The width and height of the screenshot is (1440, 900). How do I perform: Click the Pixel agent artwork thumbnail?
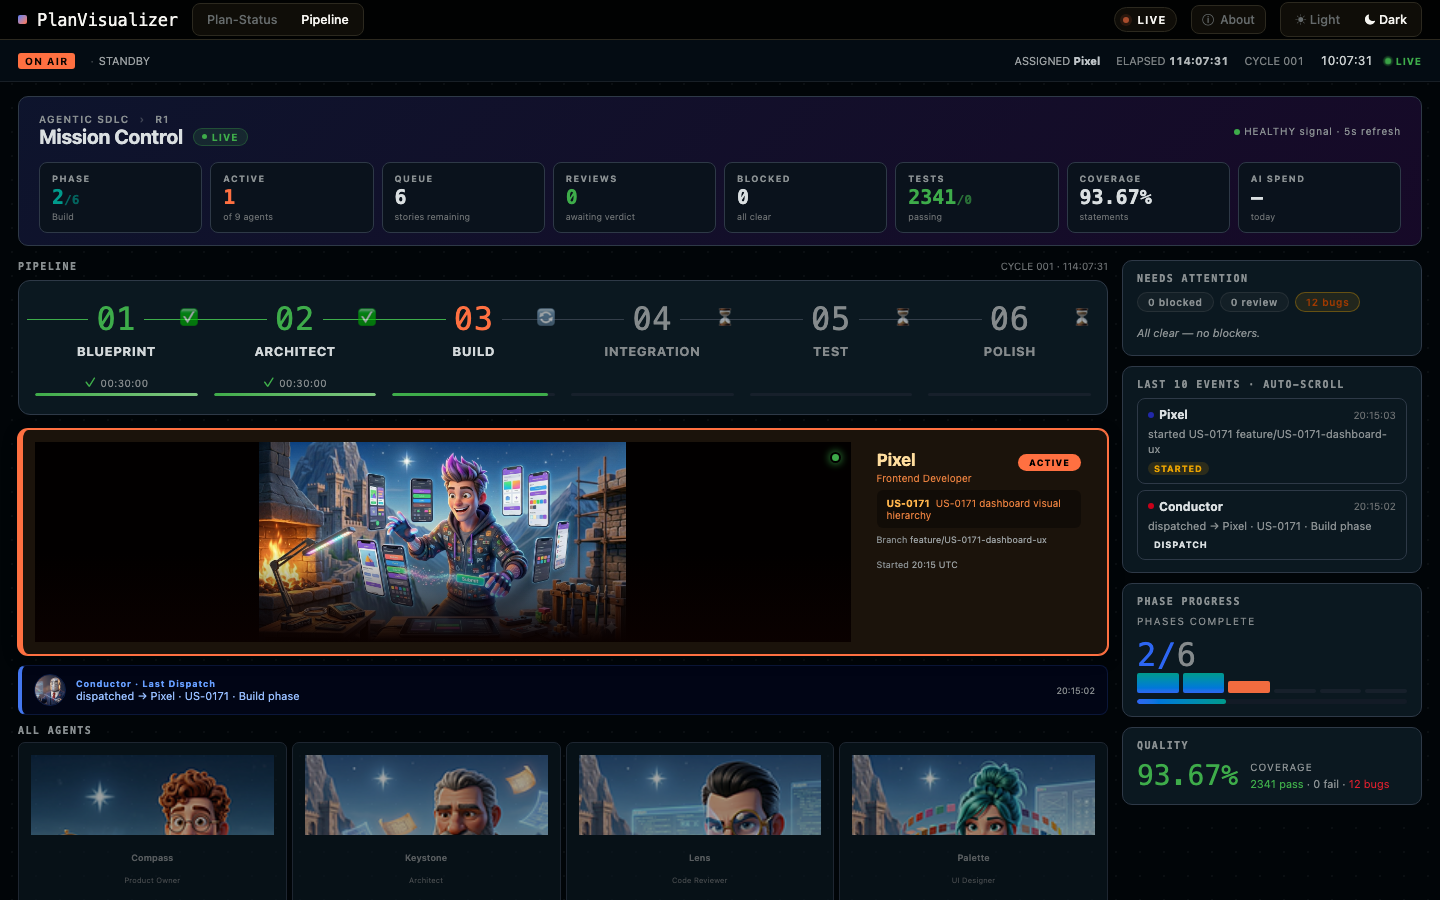coord(442,541)
